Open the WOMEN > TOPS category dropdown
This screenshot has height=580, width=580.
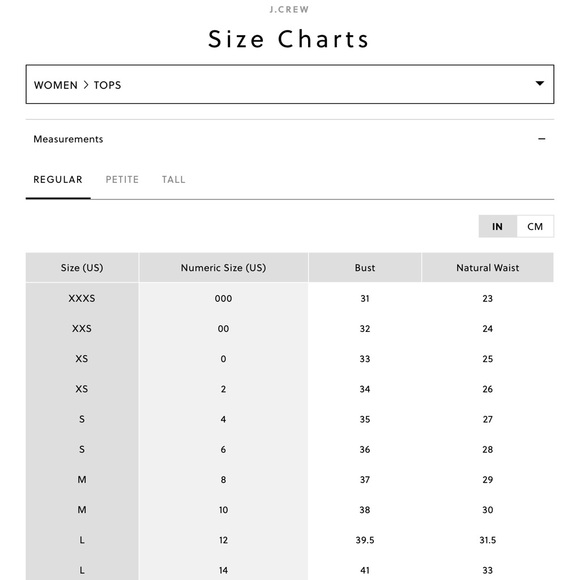(290, 84)
